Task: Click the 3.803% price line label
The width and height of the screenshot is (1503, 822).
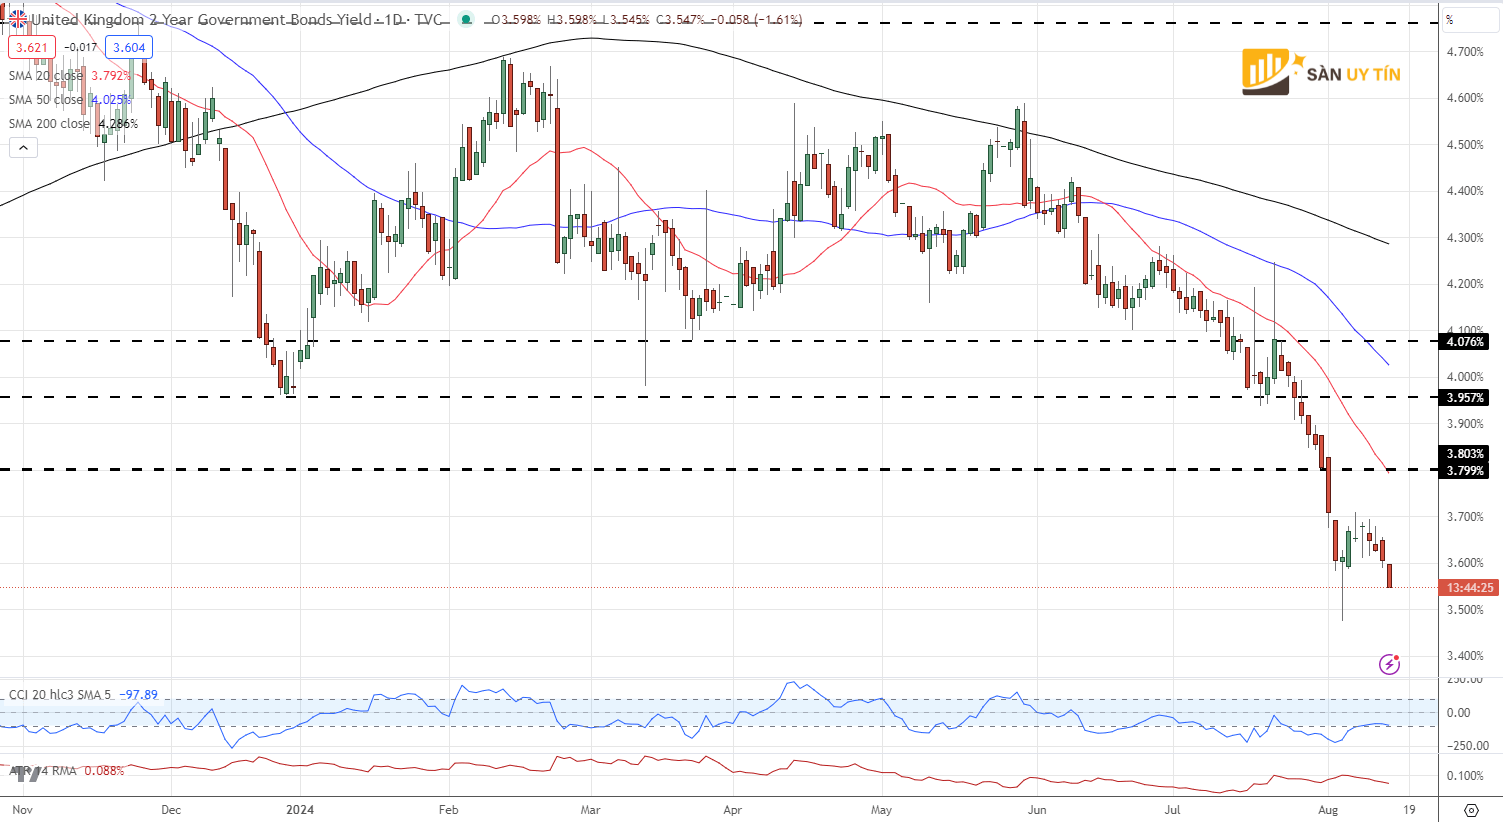Action: pos(1465,454)
